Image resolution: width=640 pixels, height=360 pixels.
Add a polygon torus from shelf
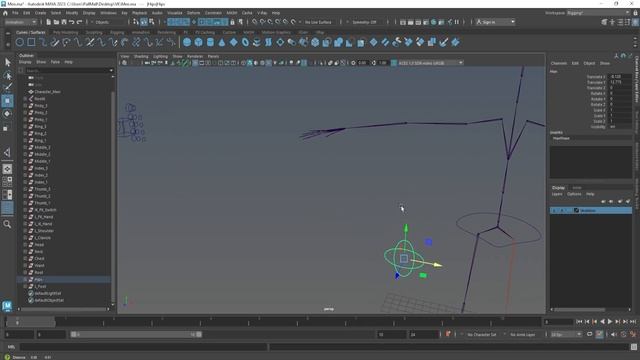coord(245,42)
